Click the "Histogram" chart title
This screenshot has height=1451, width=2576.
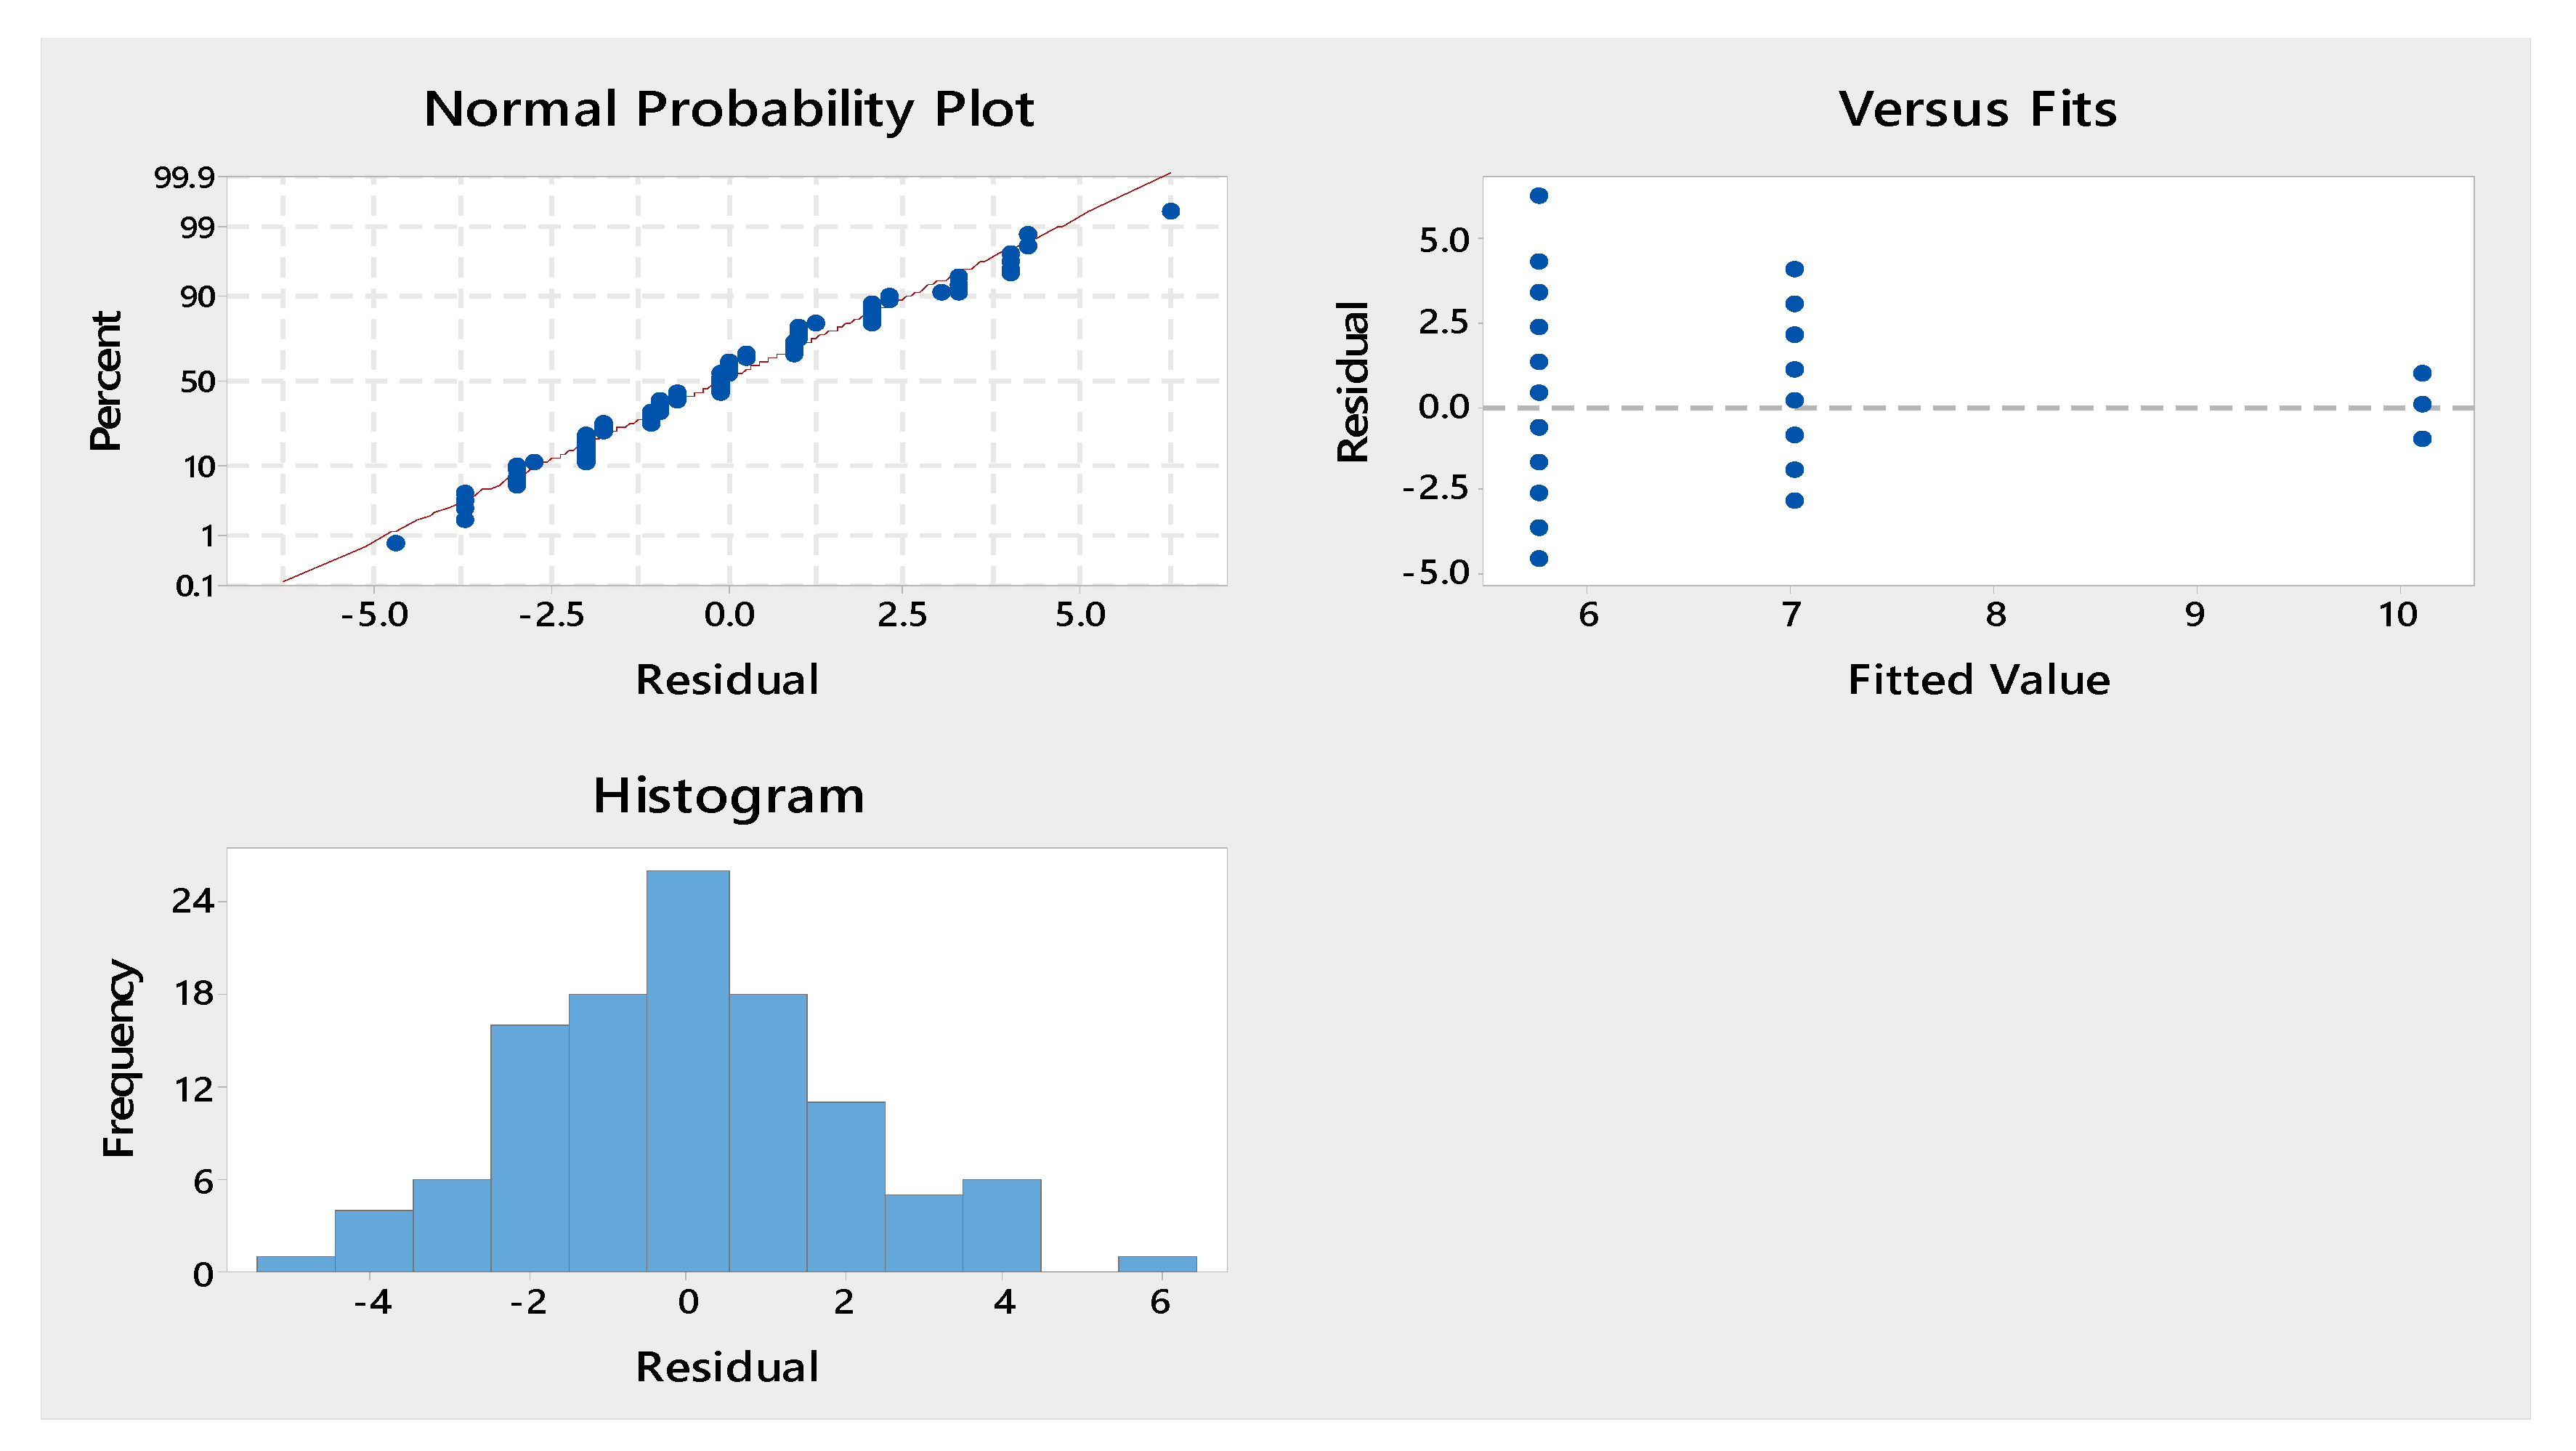coord(728,796)
